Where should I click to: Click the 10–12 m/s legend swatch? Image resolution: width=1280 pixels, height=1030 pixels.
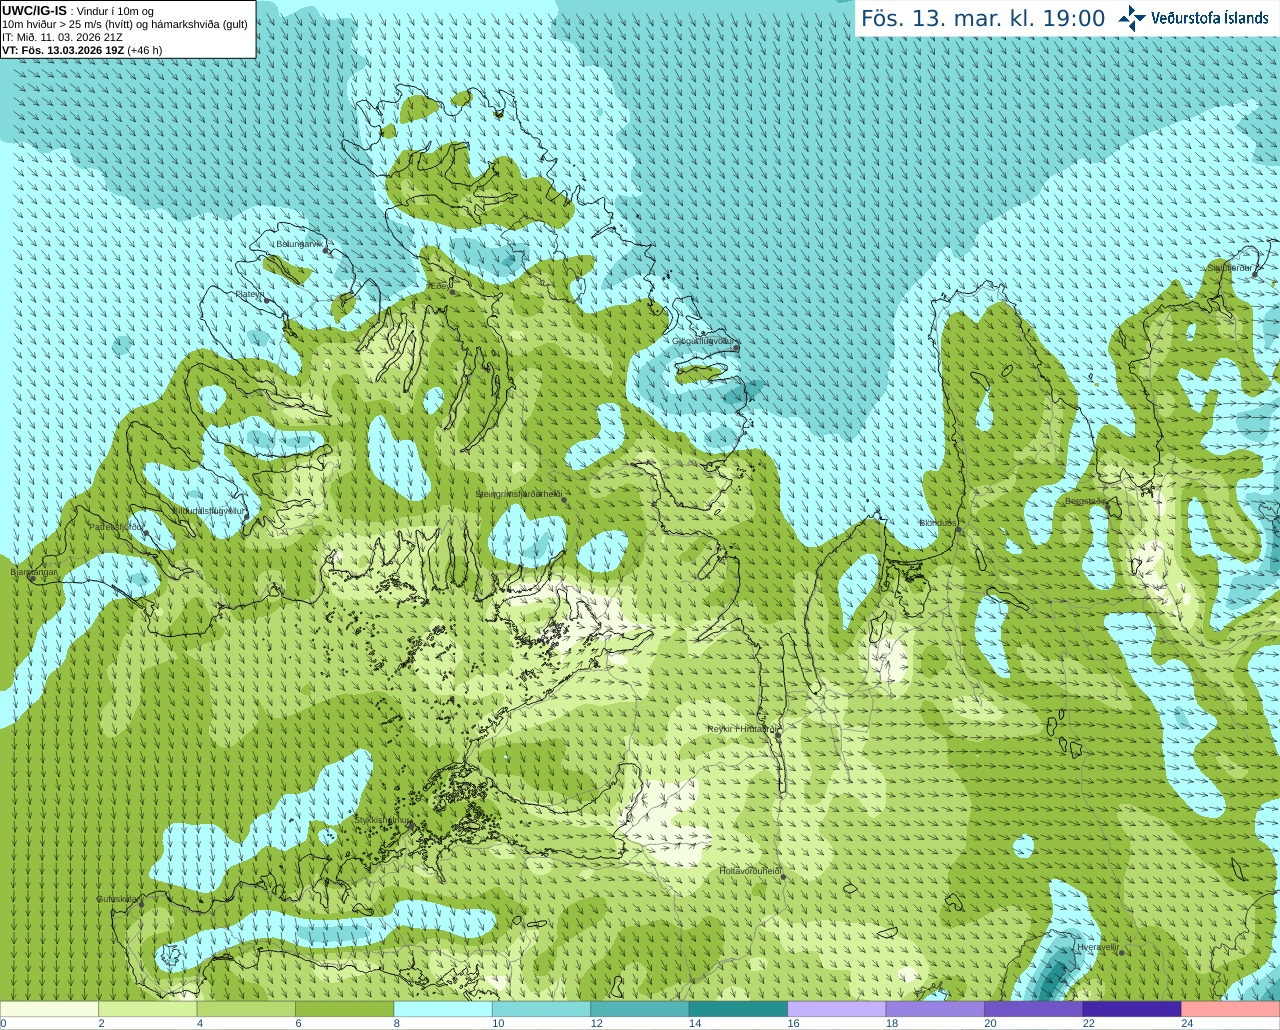(541, 1009)
